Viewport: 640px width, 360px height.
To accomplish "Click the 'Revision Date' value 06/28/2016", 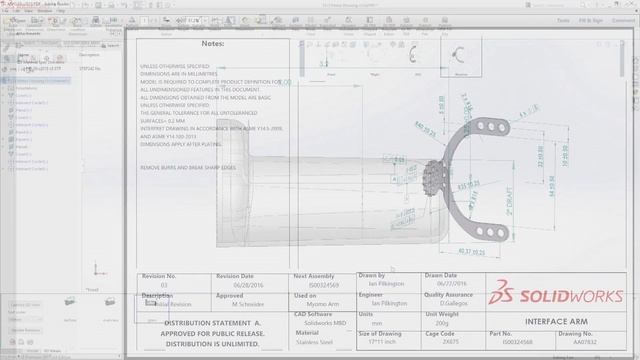I will (248, 285).
